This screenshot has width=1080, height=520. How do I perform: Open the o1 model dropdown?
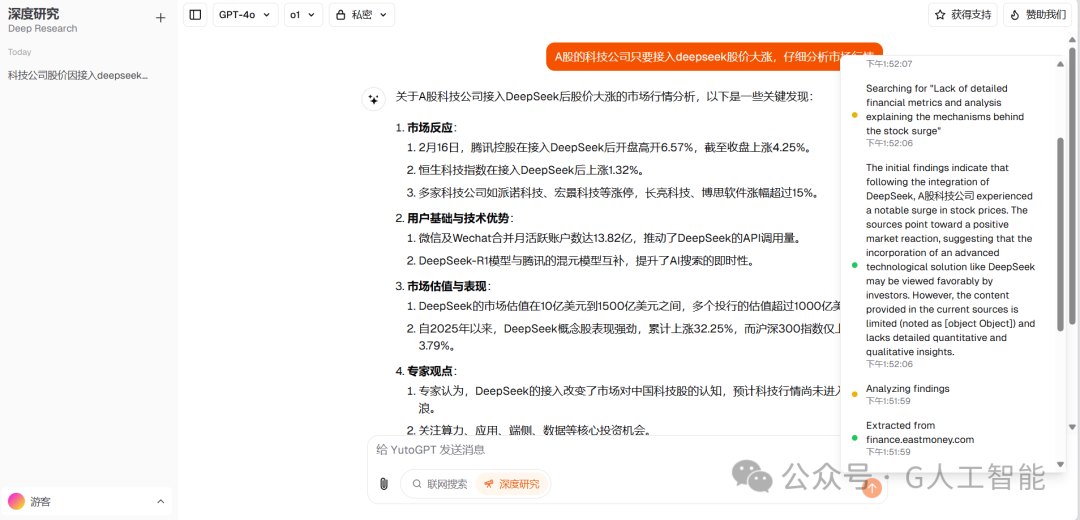click(x=303, y=14)
